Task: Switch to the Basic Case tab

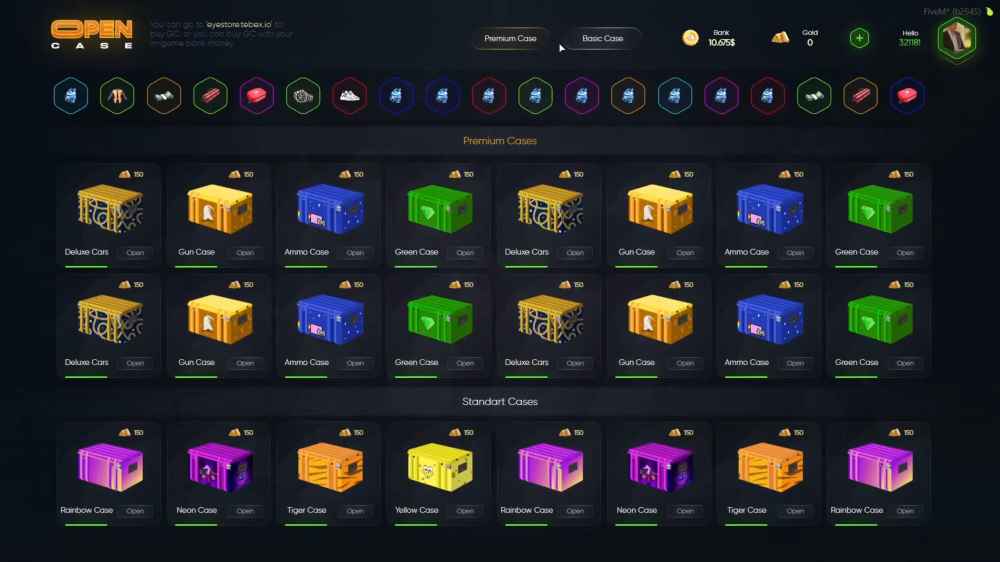Action: point(602,38)
